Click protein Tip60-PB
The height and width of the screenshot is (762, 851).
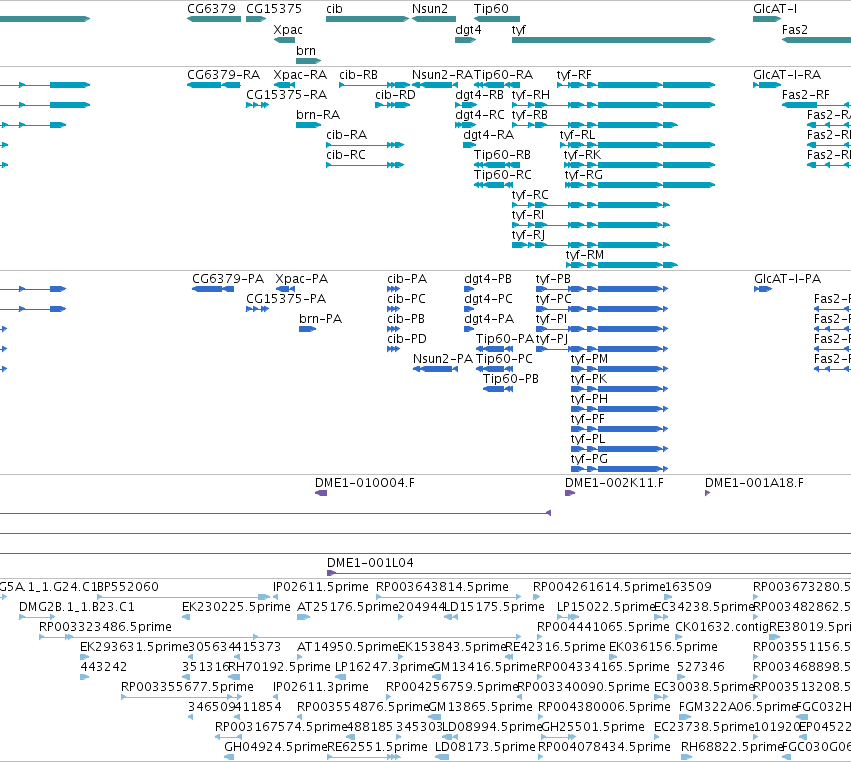coord(498,389)
